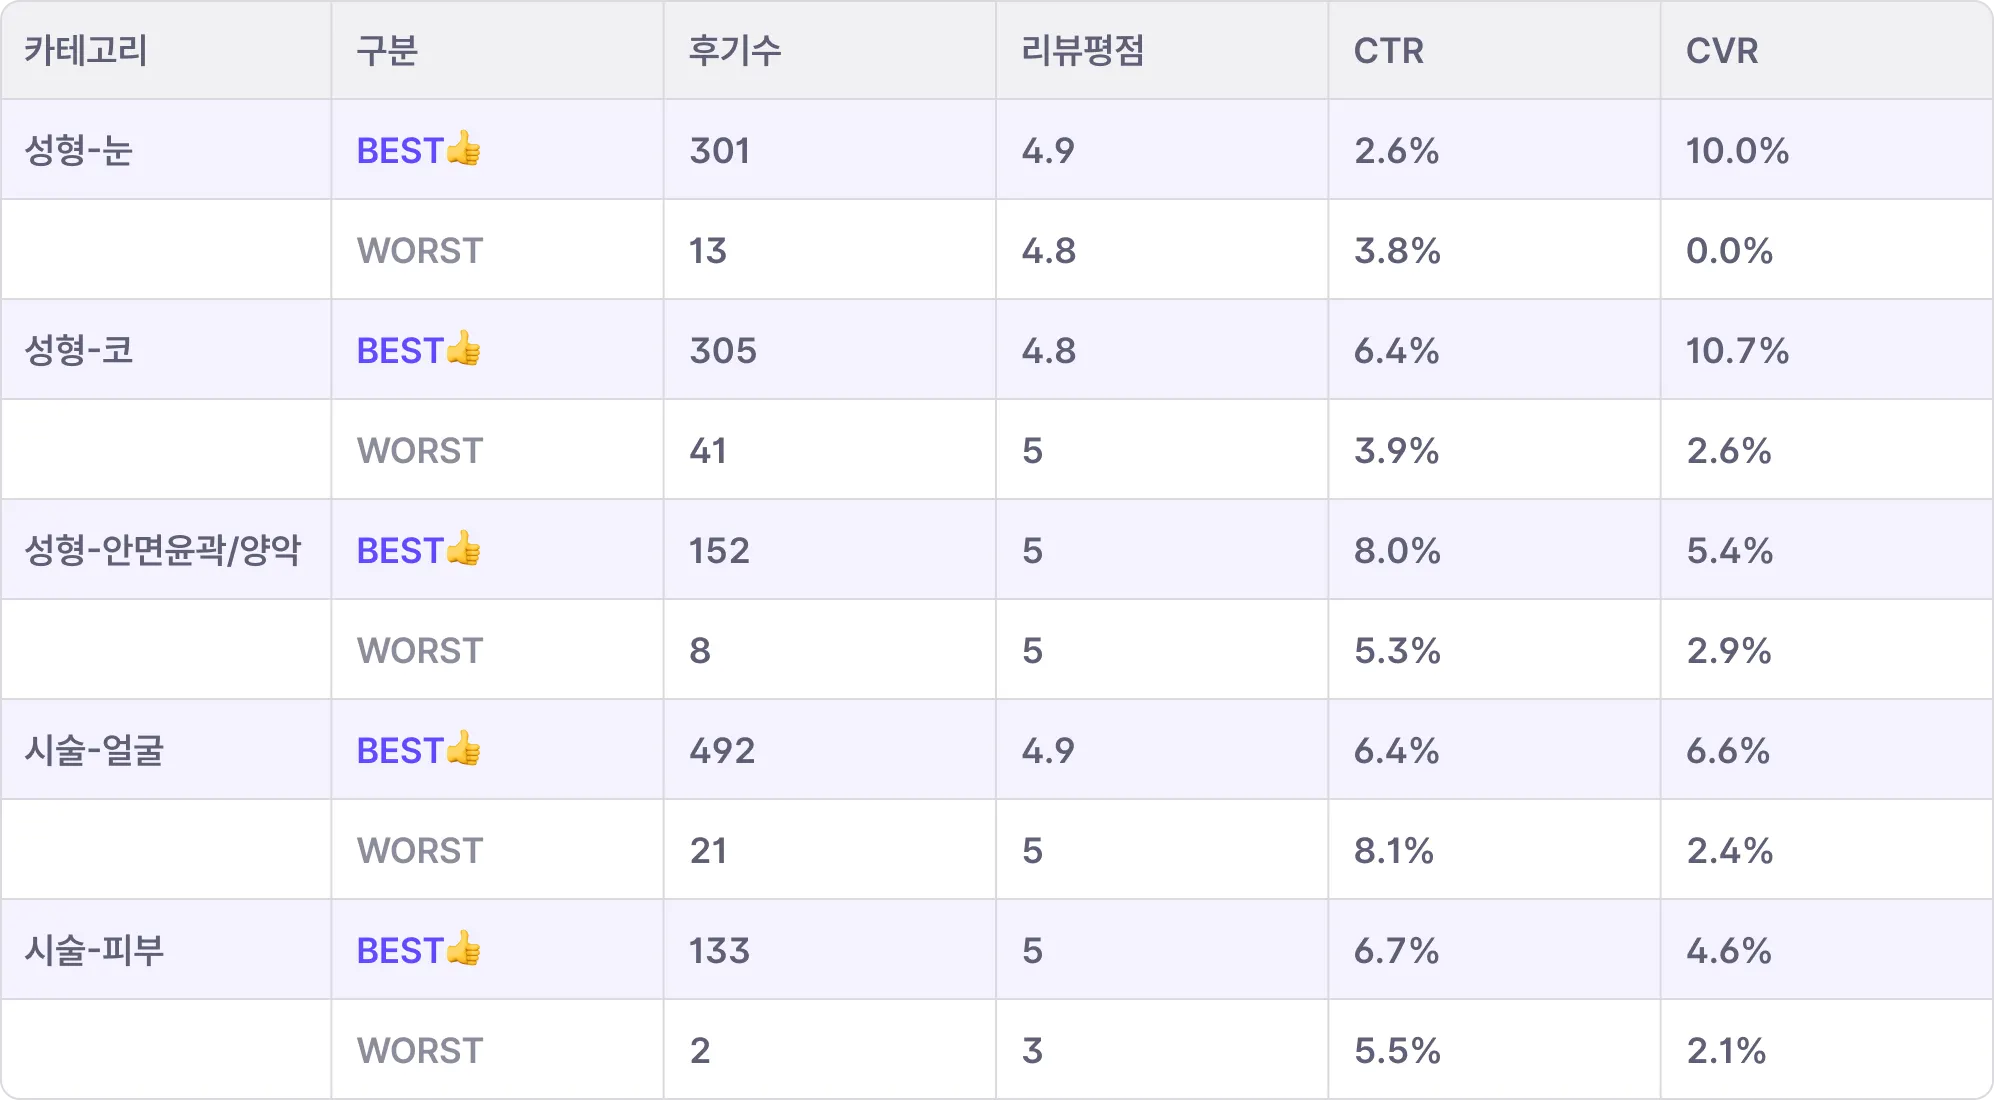Click thumbs-up icon in 성형-코 BEST row
This screenshot has width=1994, height=1100.
pyautogui.click(x=464, y=349)
